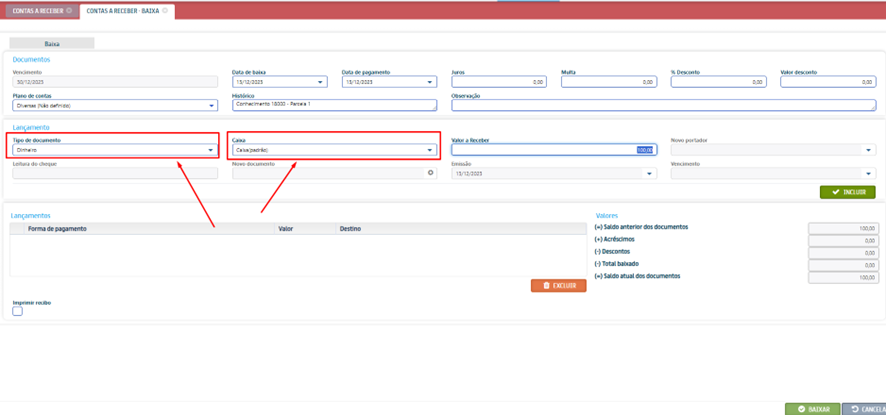Viewport: 886px width, 415px height.
Task: Click the Incluir button with checkmark
Action: (847, 192)
